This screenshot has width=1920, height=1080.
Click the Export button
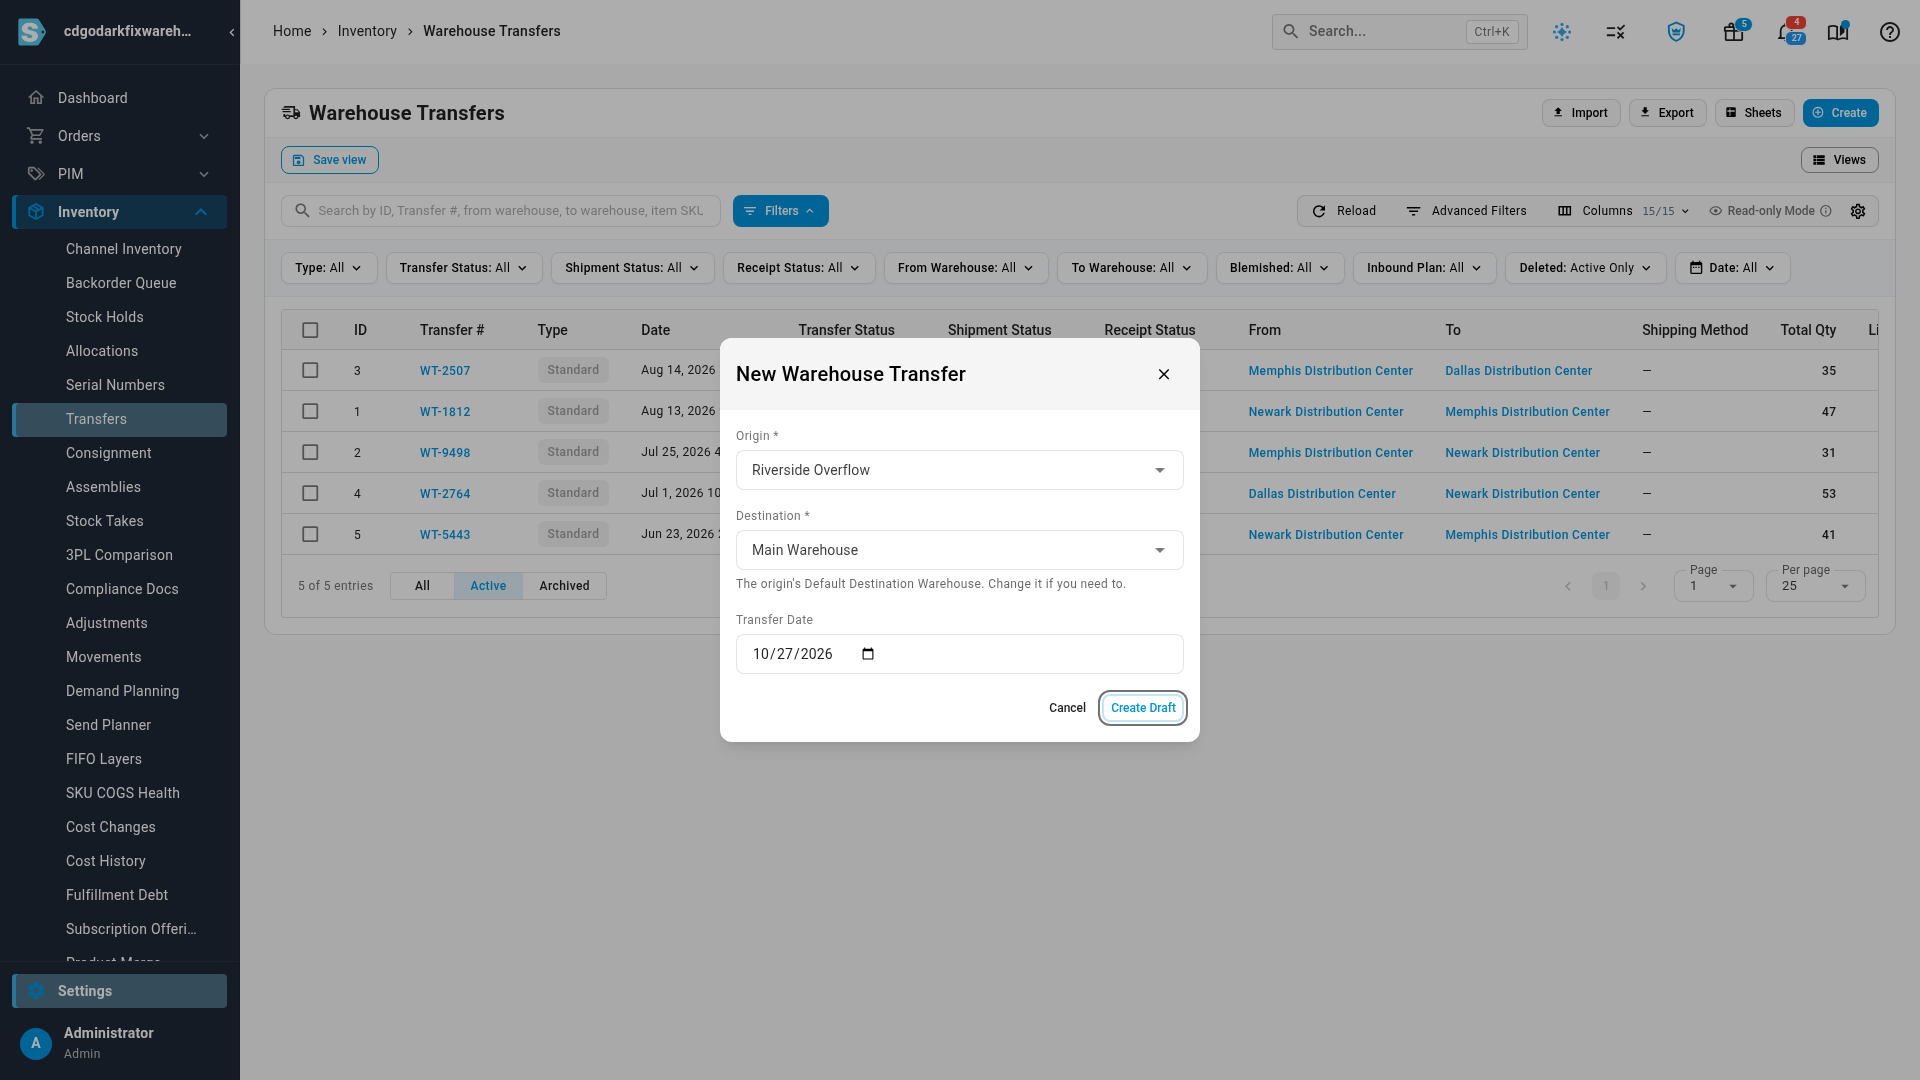(x=1667, y=113)
